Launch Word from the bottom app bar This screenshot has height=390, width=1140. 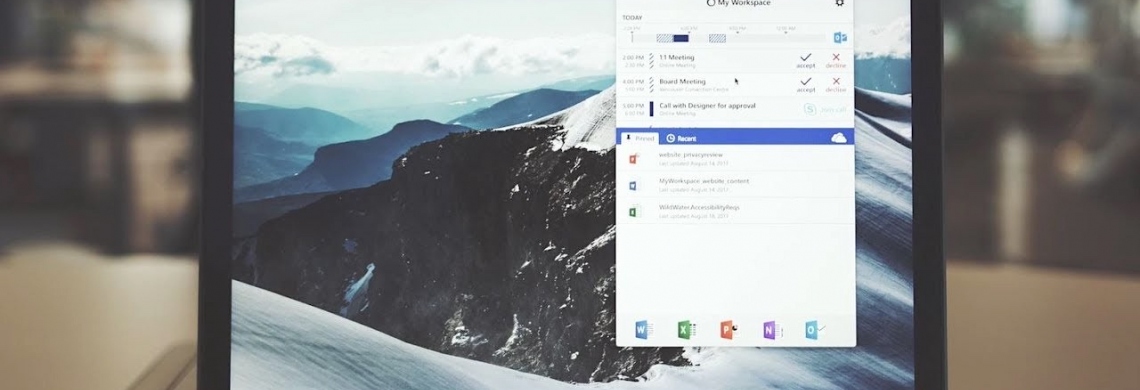[x=643, y=330]
